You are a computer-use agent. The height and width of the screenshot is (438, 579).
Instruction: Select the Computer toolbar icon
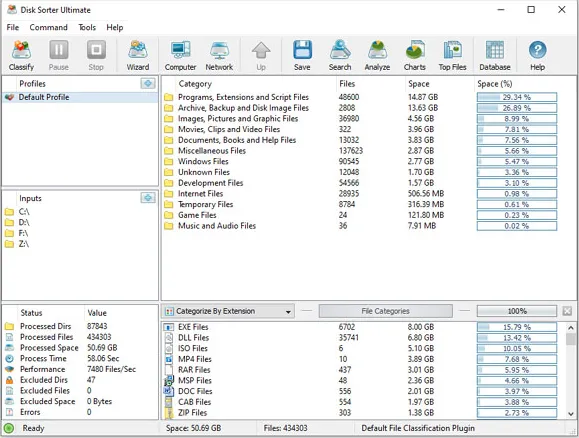point(180,56)
